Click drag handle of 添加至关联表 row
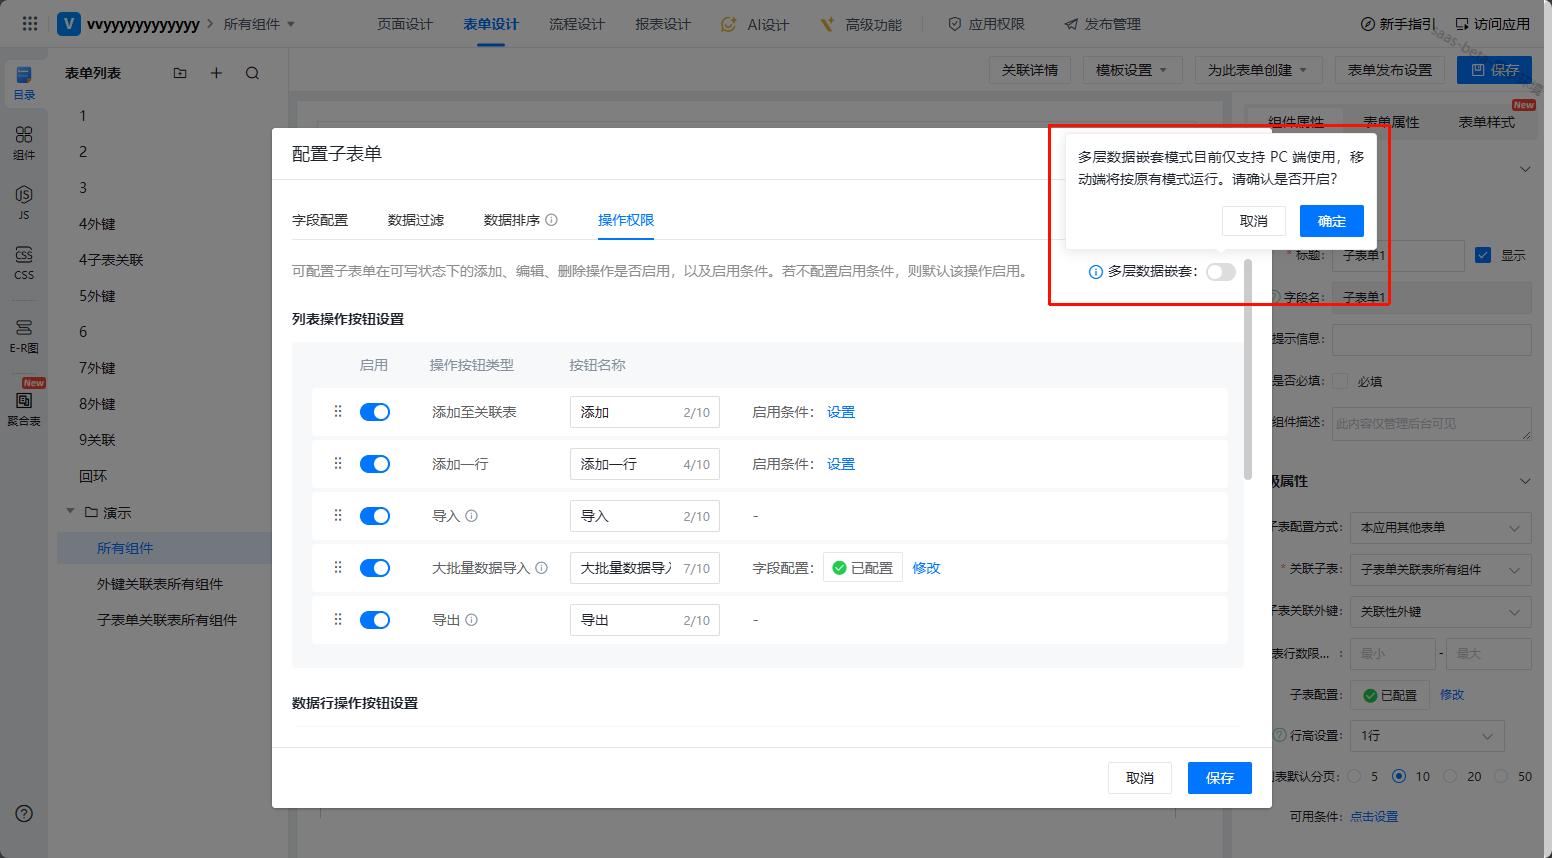 pos(338,411)
